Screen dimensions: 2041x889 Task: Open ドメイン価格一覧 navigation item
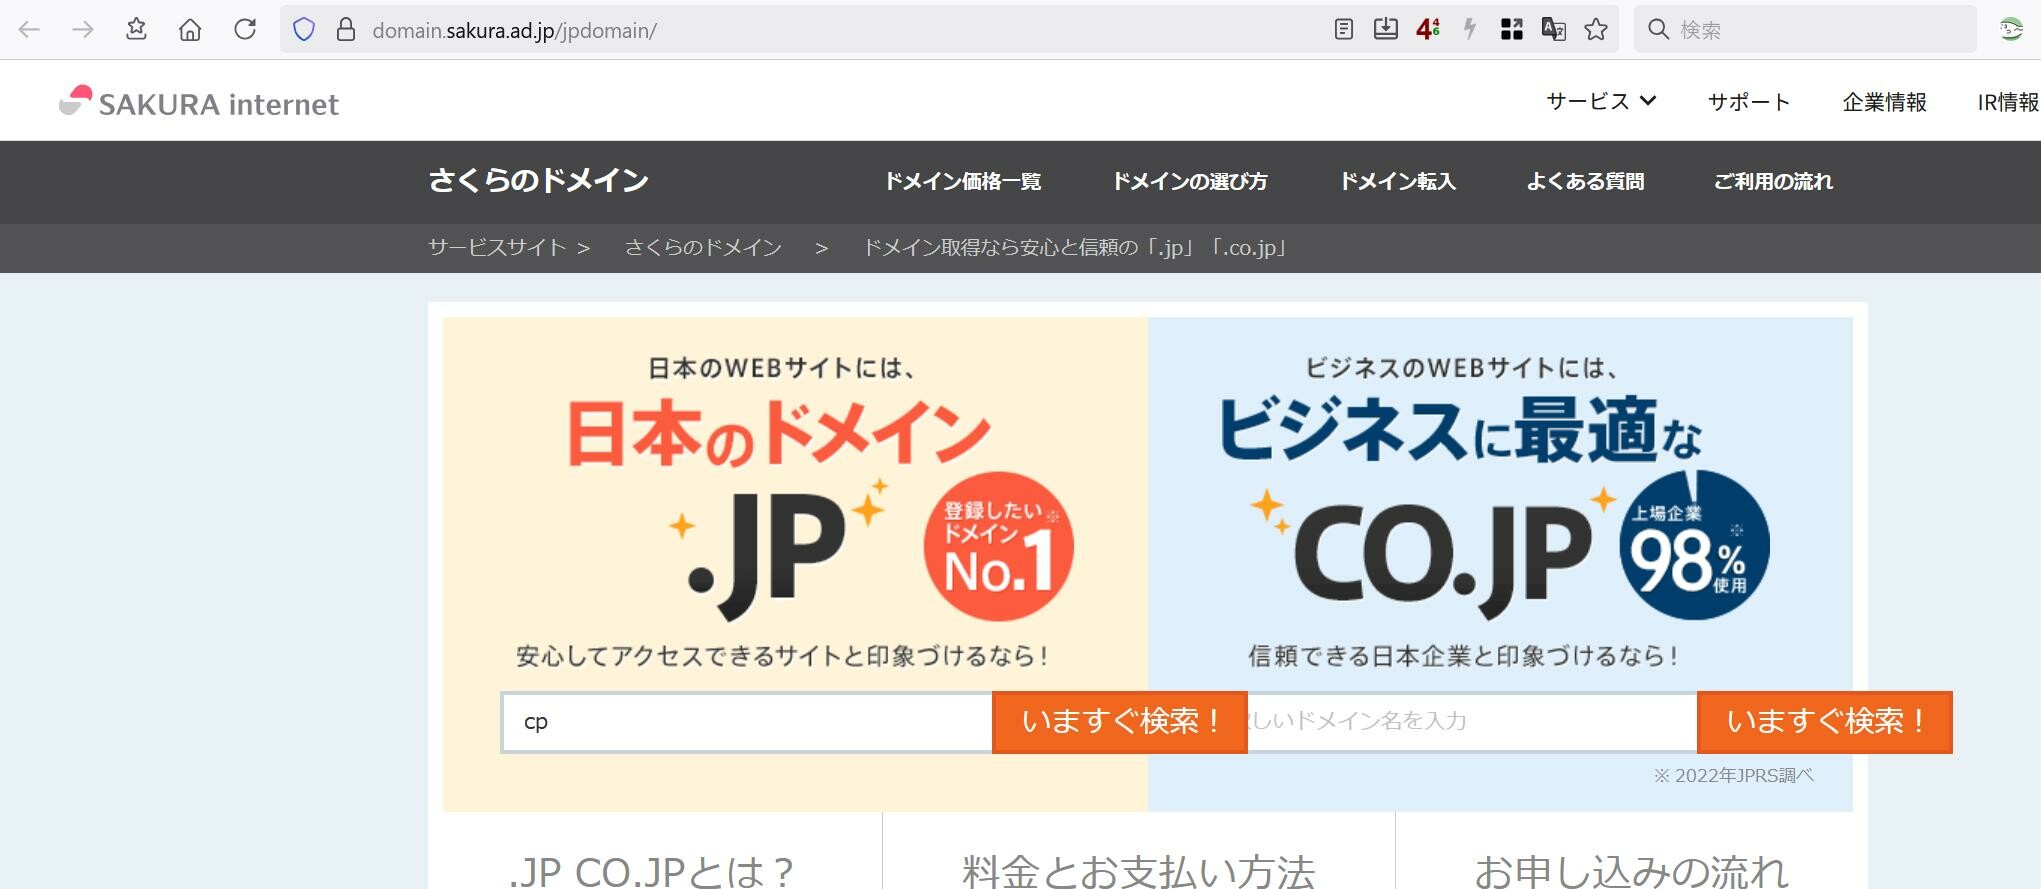963,181
